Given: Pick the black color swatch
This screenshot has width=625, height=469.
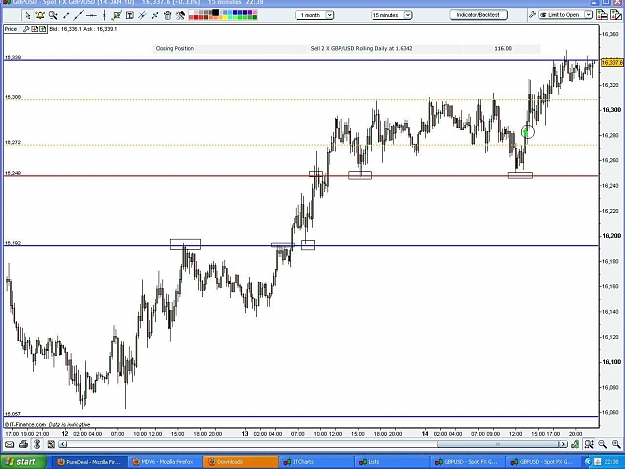Looking at the screenshot, I should (x=216, y=13).
